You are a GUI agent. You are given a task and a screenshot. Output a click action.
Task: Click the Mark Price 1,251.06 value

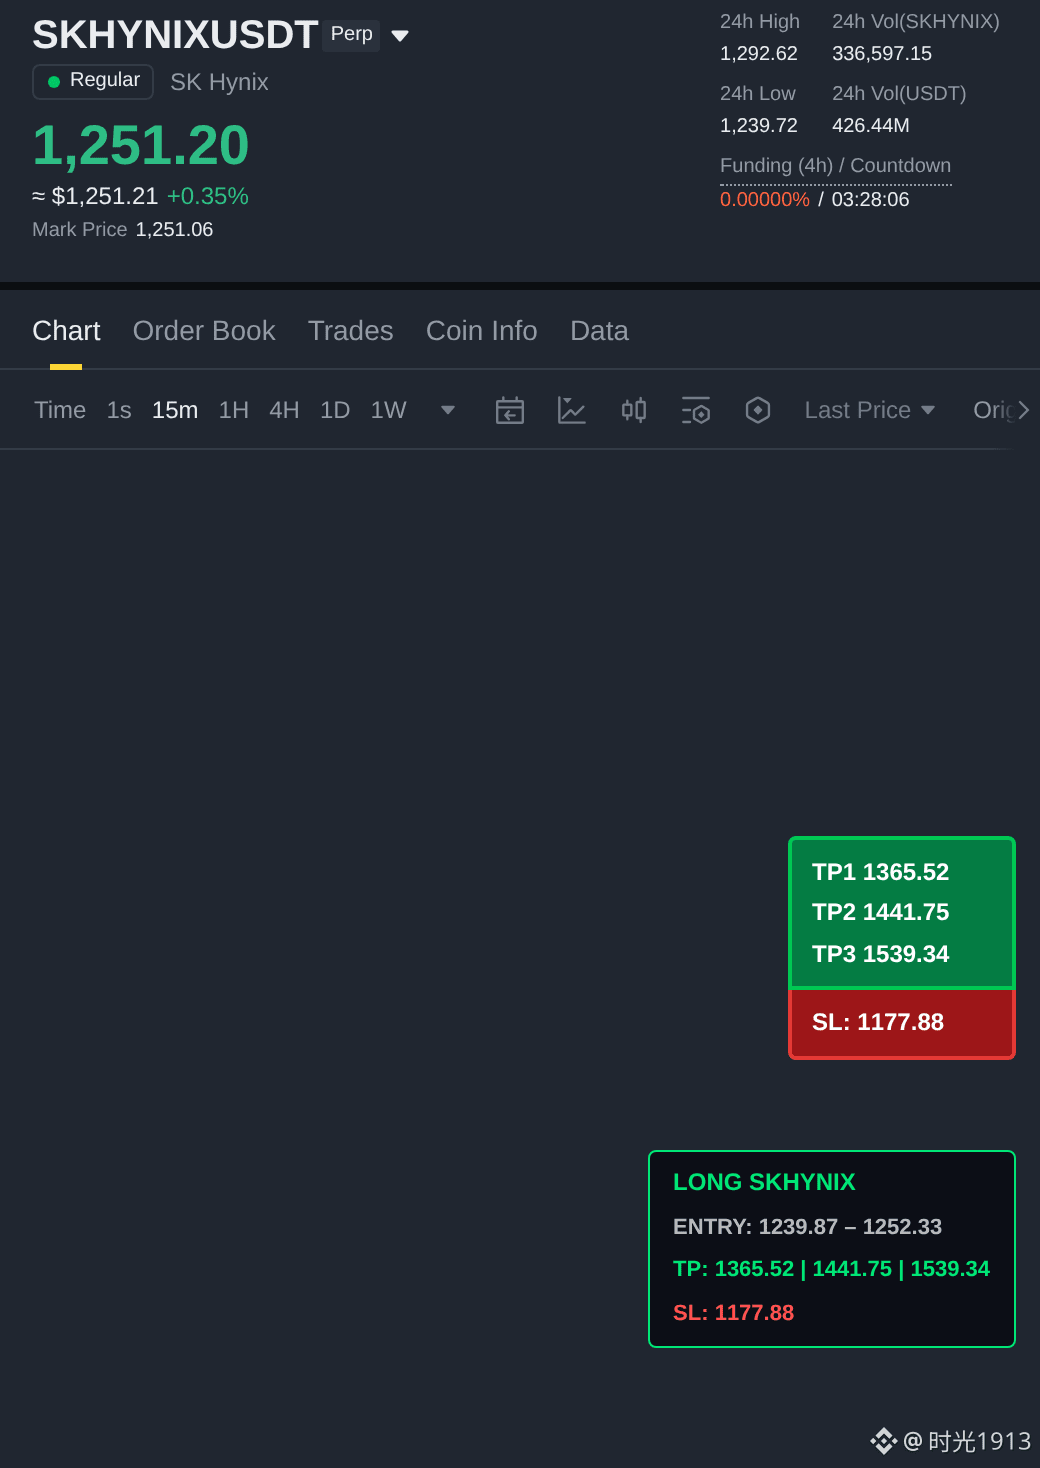pyautogui.click(x=174, y=229)
